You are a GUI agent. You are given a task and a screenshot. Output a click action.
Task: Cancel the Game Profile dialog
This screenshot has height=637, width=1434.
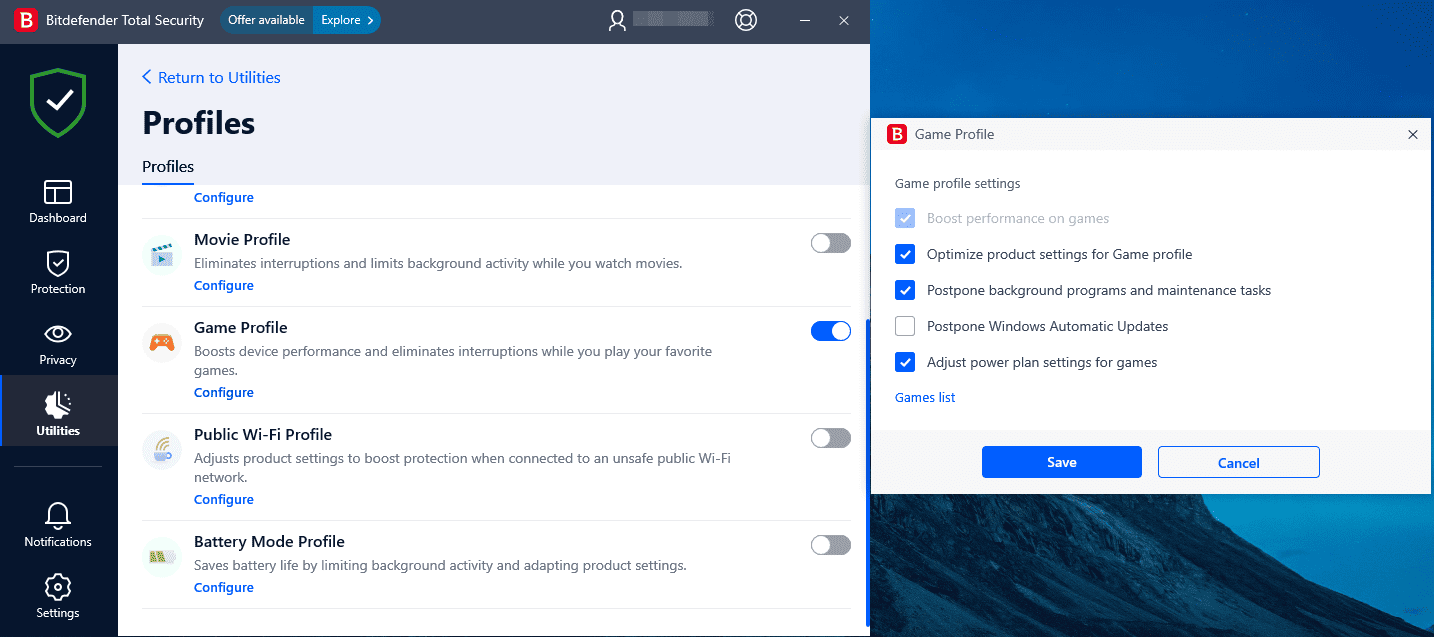click(1239, 462)
